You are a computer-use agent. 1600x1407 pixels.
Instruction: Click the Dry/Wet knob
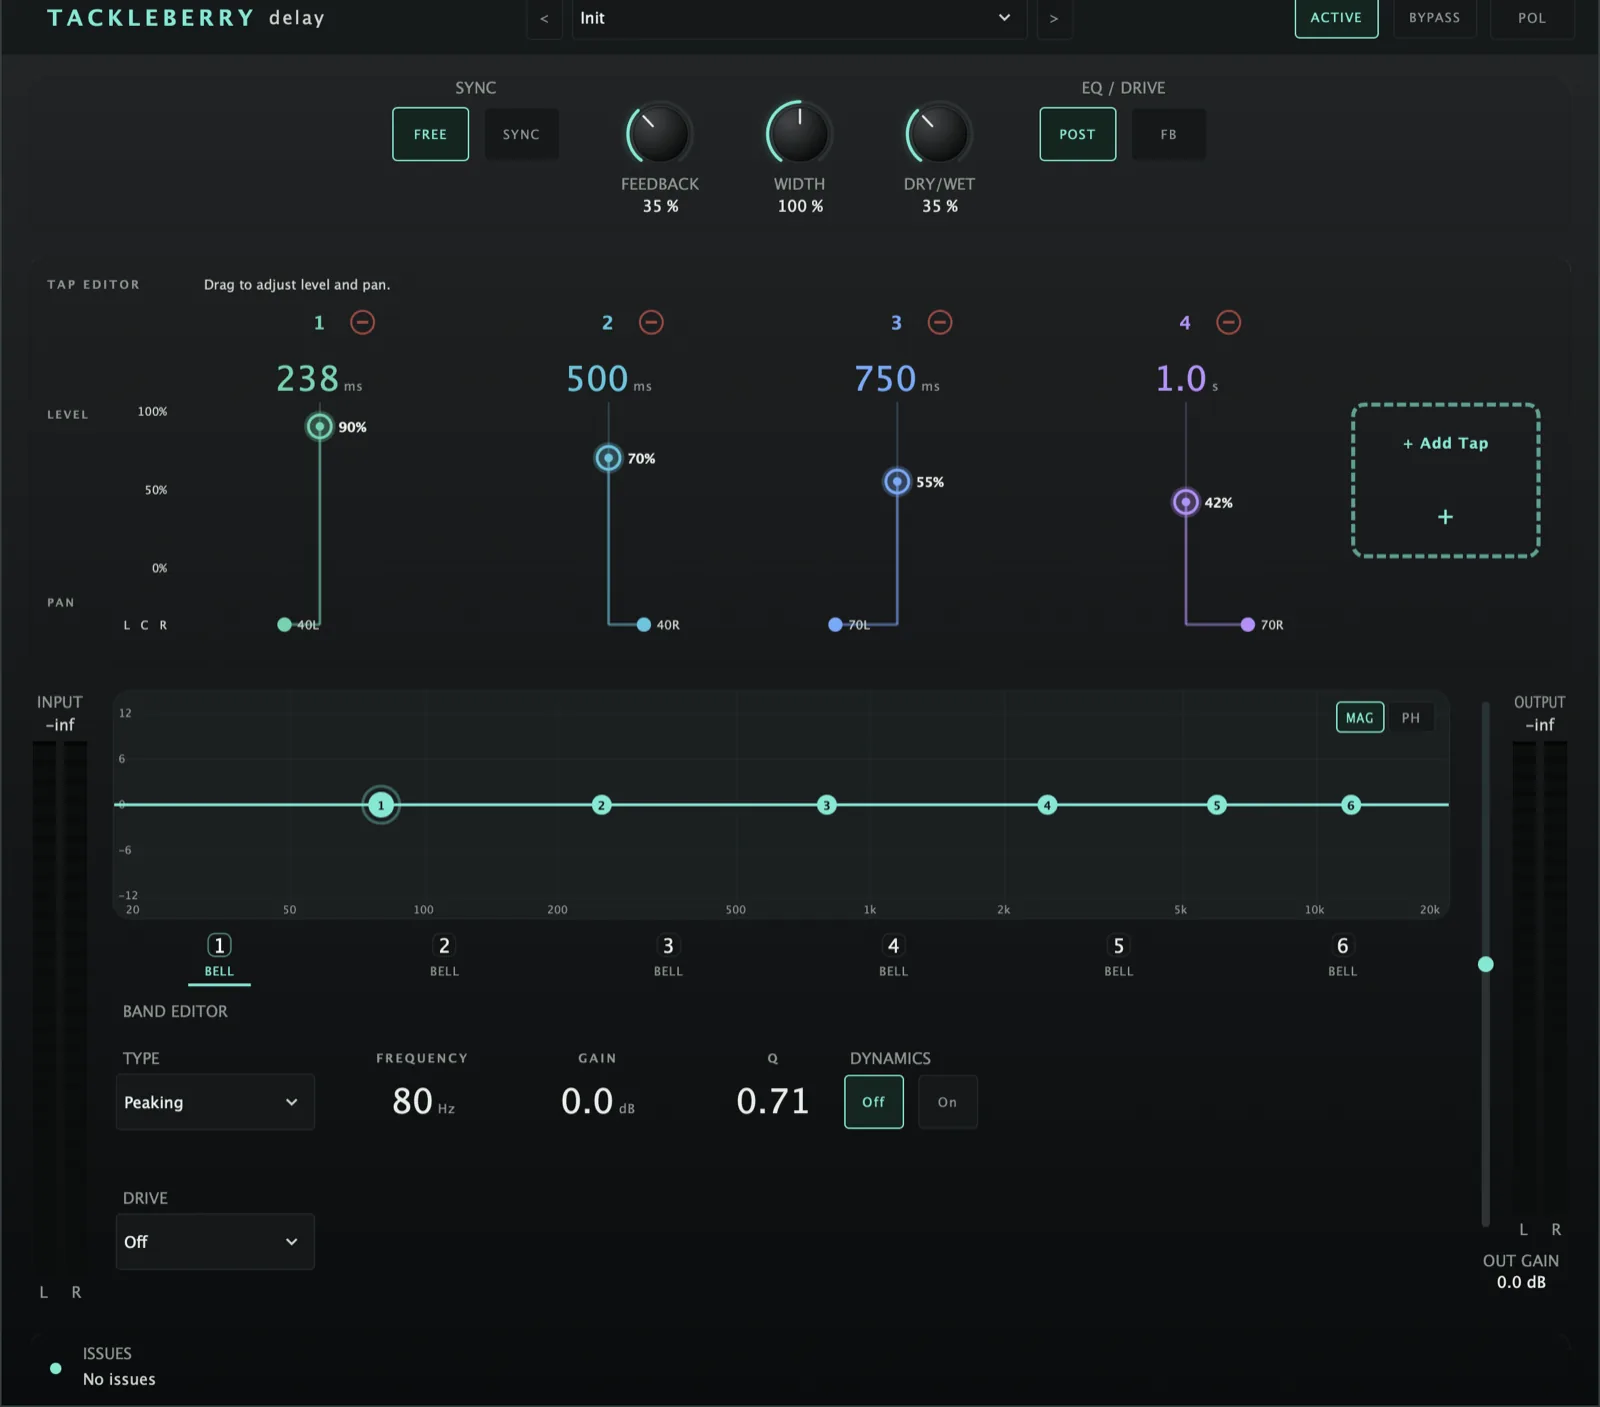[938, 133]
